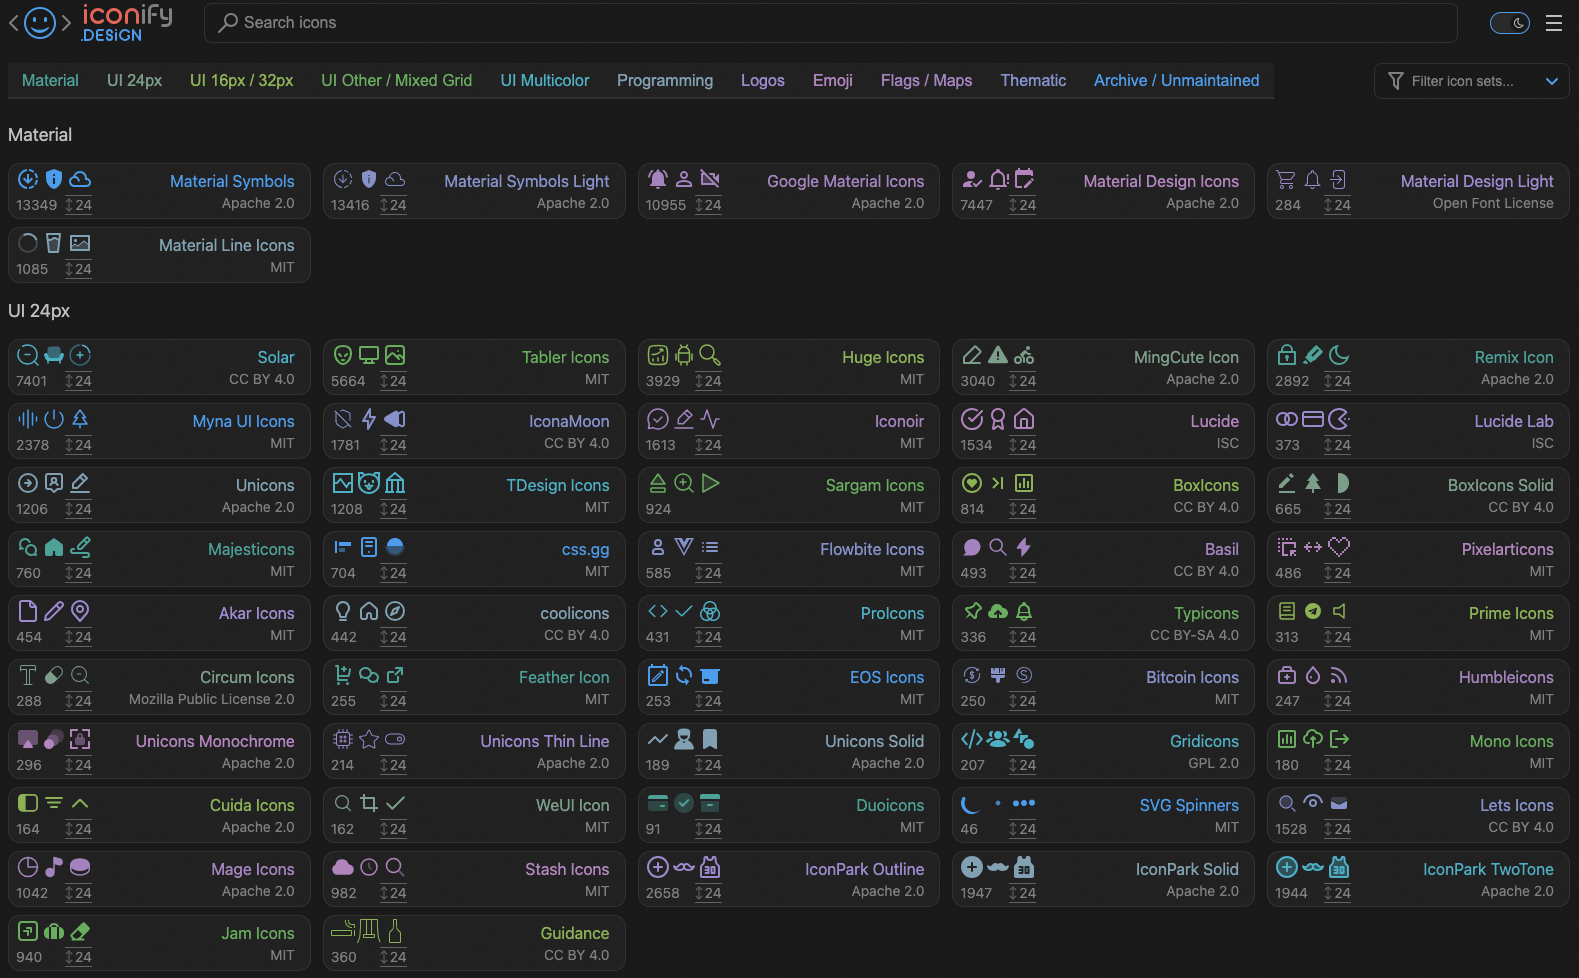Click the magnifier icon in Huge Icons
1579x978 pixels.
[x=710, y=355]
